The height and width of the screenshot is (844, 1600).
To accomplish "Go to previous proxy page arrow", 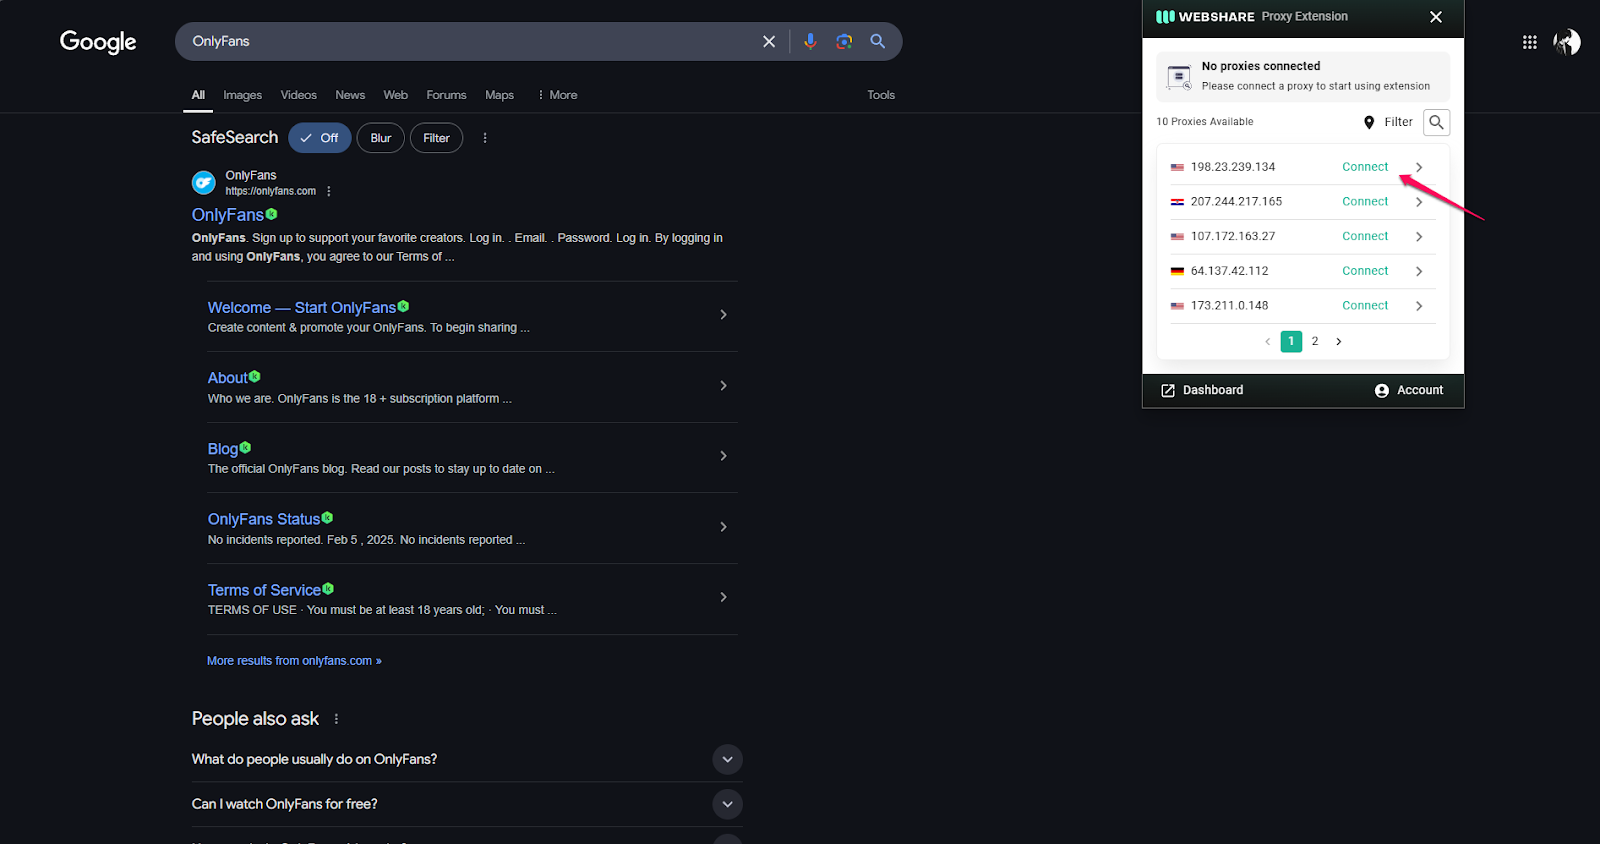I will pyautogui.click(x=1268, y=341).
